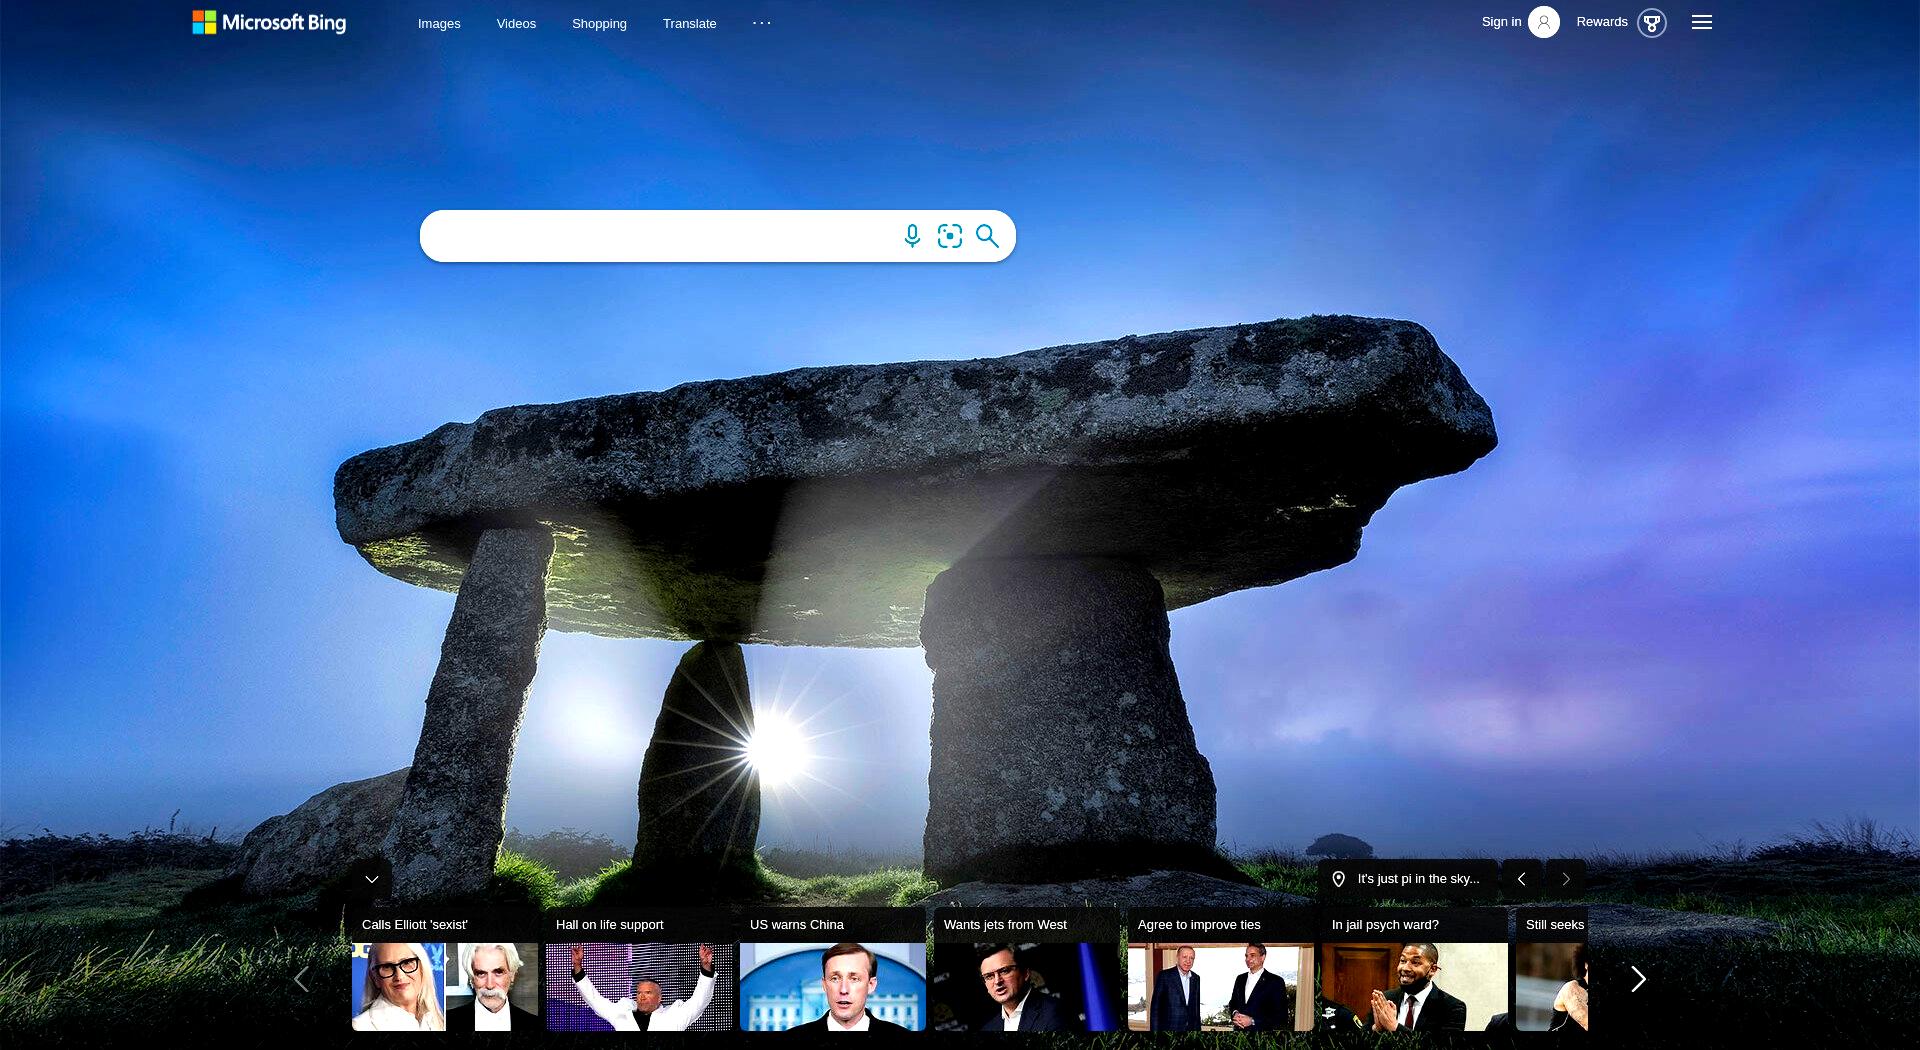Show next wallpaper image
Image resolution: width=1920 pixels, height=1050 pixels.
pyautogui.click(x=1566, y=879)
